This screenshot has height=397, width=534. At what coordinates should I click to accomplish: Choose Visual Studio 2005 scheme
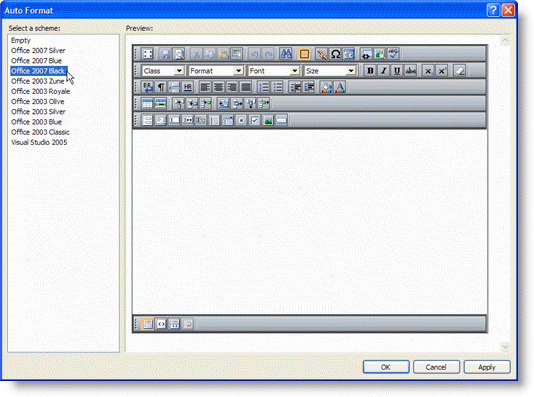39,142
